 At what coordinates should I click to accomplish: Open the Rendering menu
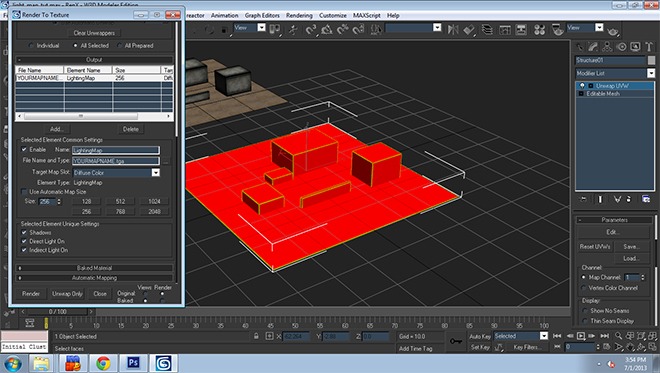coord(299,16)
